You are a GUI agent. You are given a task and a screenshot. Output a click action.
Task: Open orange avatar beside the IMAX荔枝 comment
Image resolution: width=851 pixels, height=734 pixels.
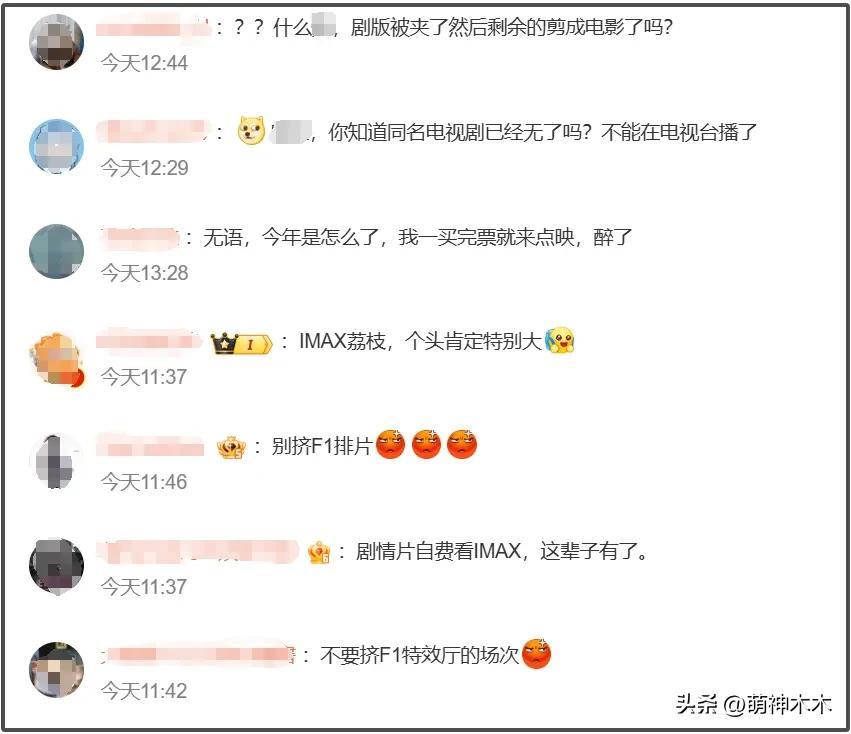[56, 358]
